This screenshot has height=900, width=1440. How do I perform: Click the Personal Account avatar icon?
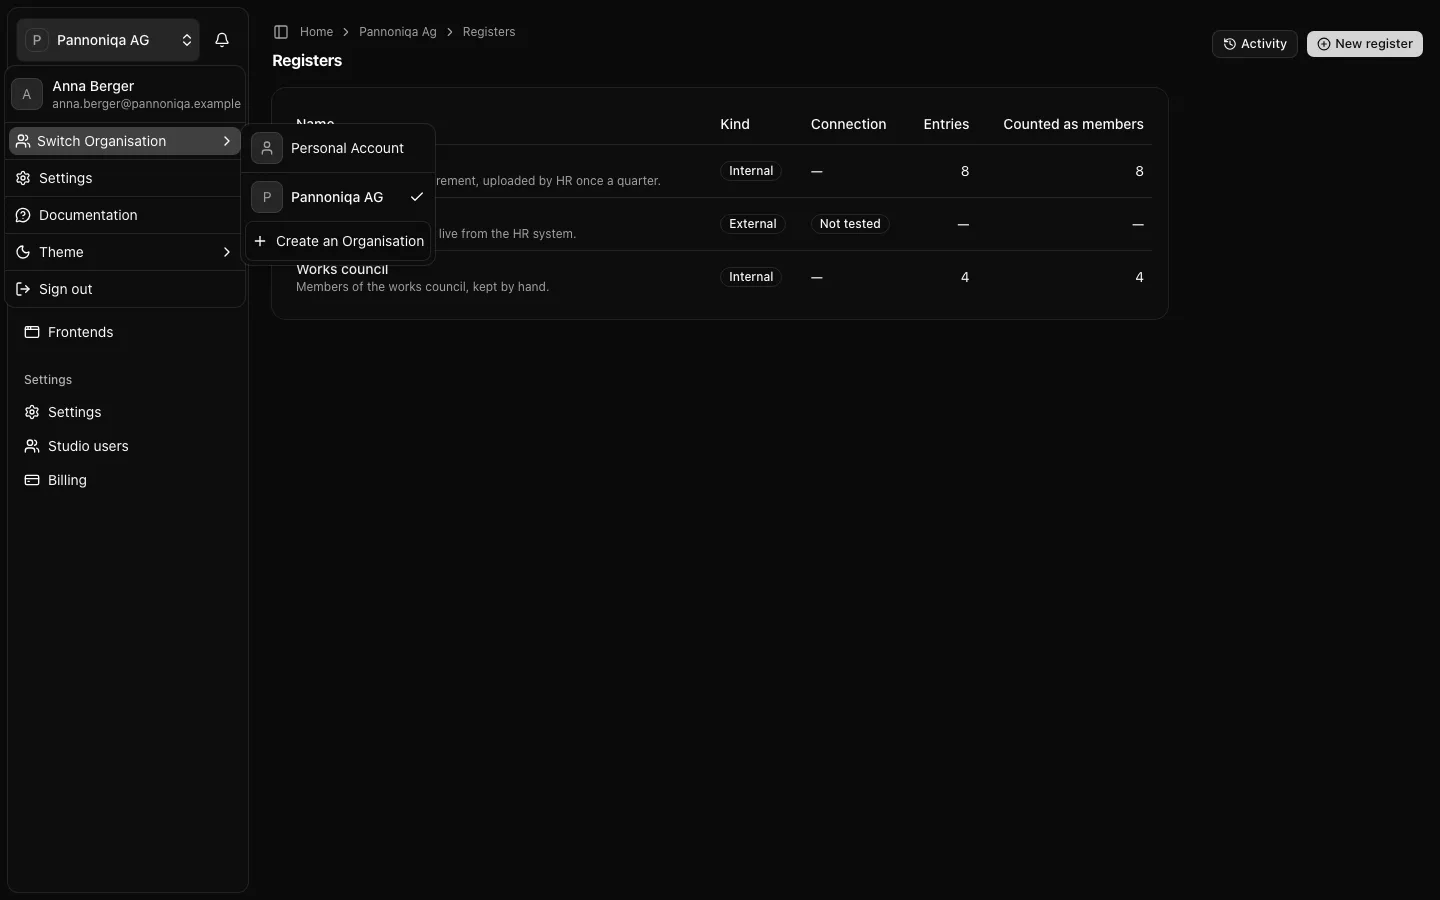[267, 148]
